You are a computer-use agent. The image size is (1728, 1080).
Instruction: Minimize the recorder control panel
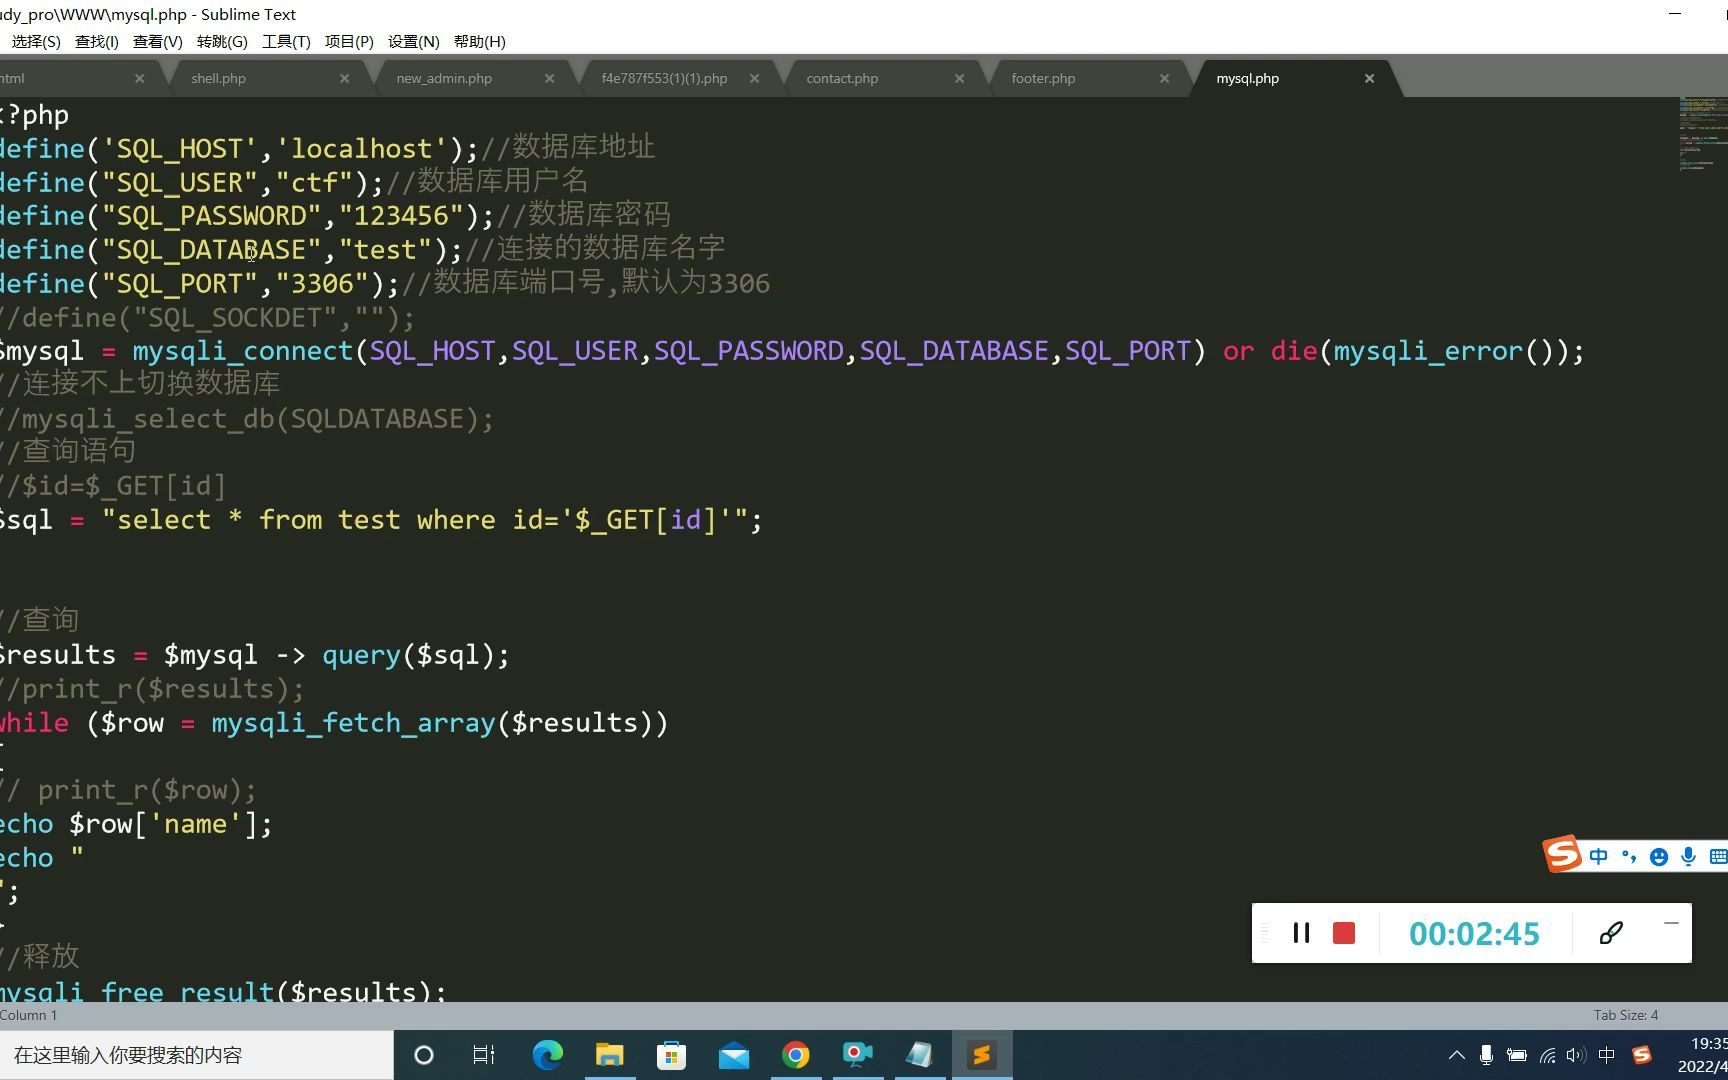pos(1670,923)
